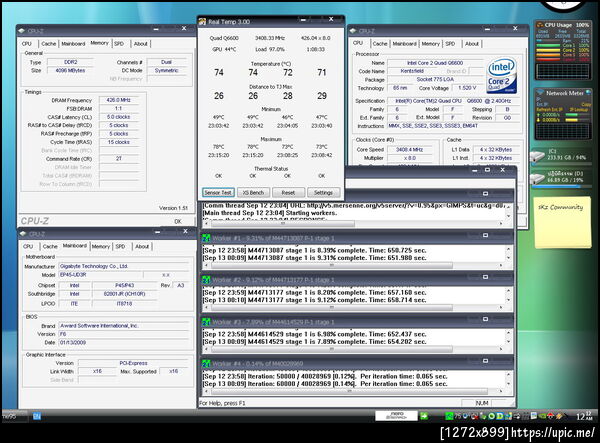This screenshot has height=443, width=600.
Task: Click the Real Temp '75' tray icon
Action: pyautogui.click(x=458, y=416)
